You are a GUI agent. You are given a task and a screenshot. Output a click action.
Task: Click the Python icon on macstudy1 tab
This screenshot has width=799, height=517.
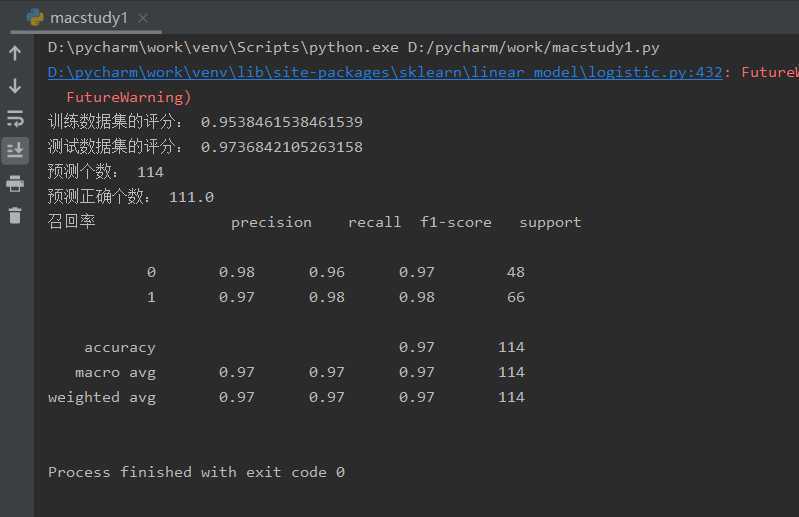(x=35, y=17)
